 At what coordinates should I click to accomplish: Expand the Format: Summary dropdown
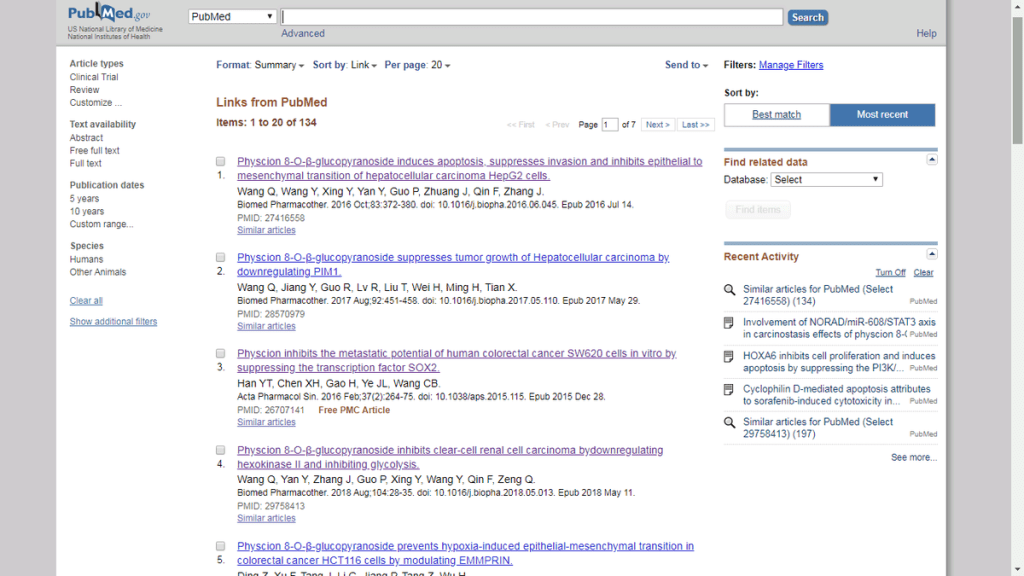(x=260, y=65)
